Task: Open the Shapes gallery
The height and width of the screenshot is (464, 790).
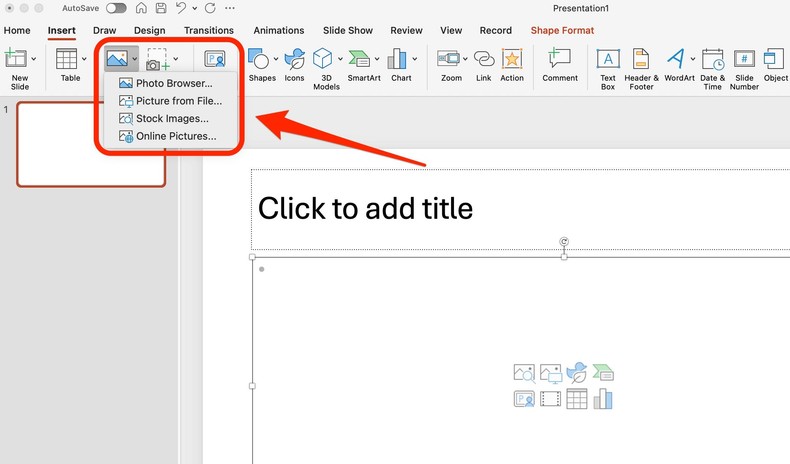Action: (x=260, y=60)
